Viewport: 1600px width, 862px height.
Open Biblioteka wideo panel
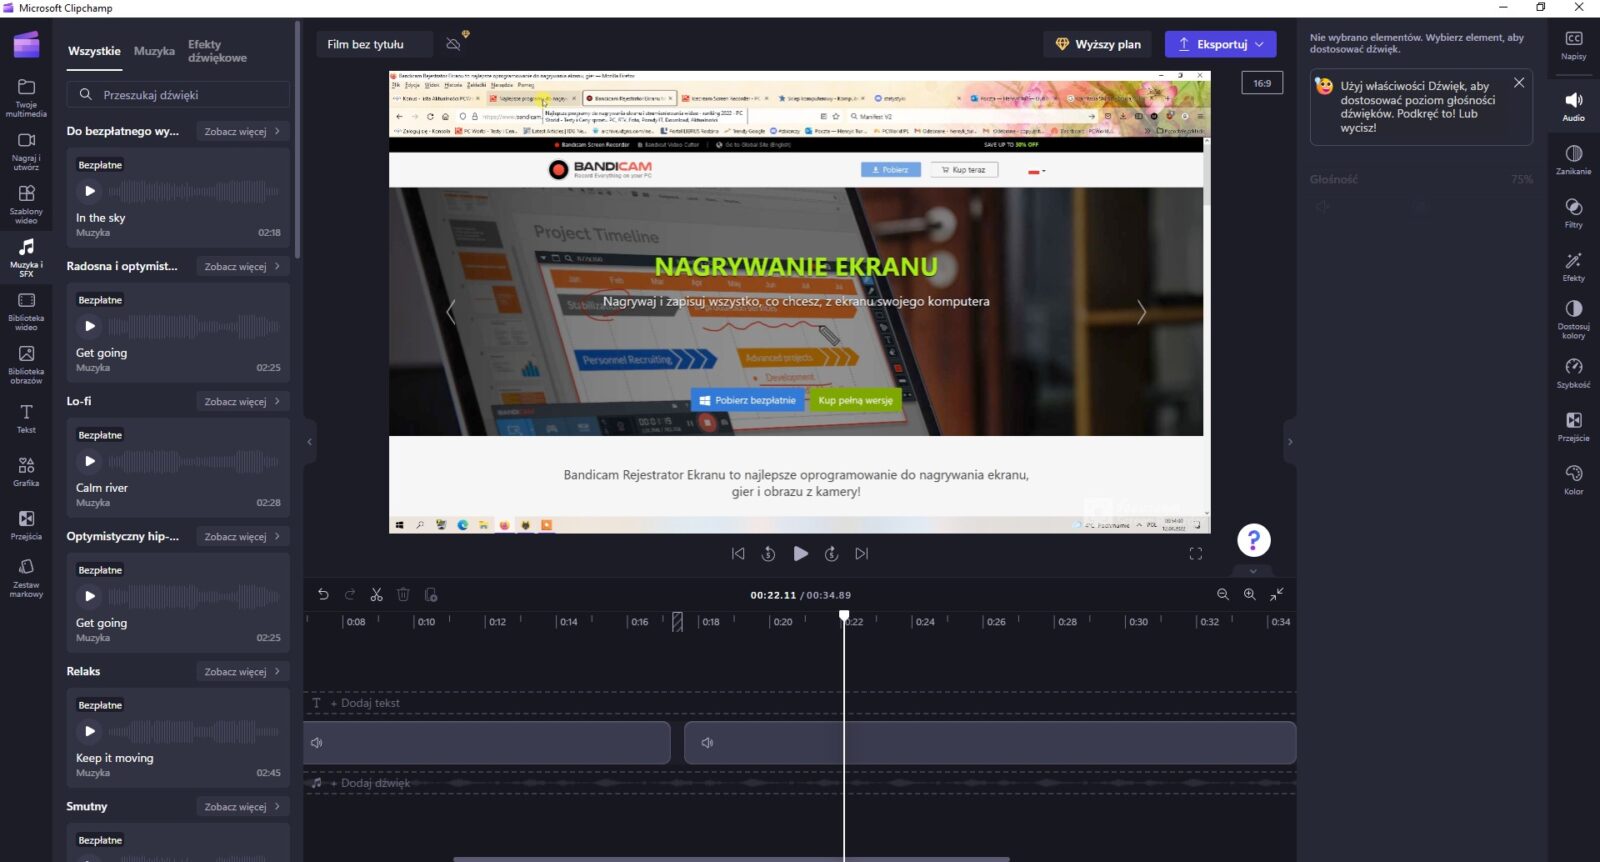point(26,311)
